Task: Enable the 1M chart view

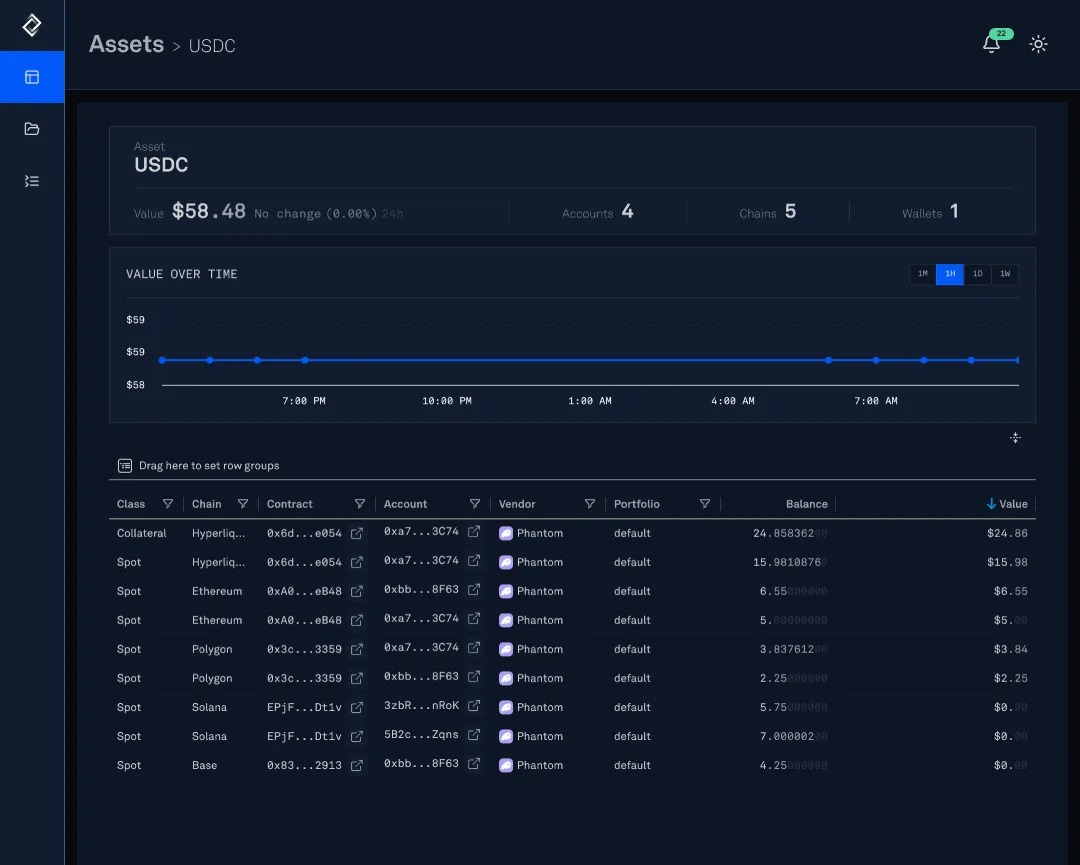Action: pos(922,273)
